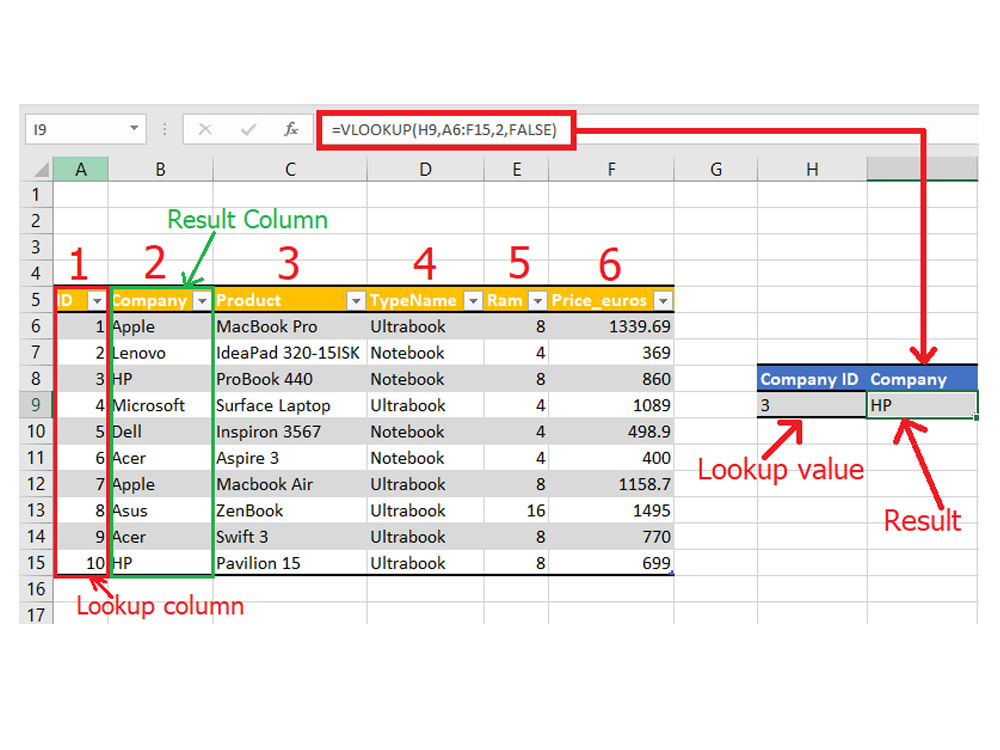This screenshot has width=1000, height=750.
Task: Click the formula bar showing the VLOOKUP formula
Action: (x=450, y=129)
